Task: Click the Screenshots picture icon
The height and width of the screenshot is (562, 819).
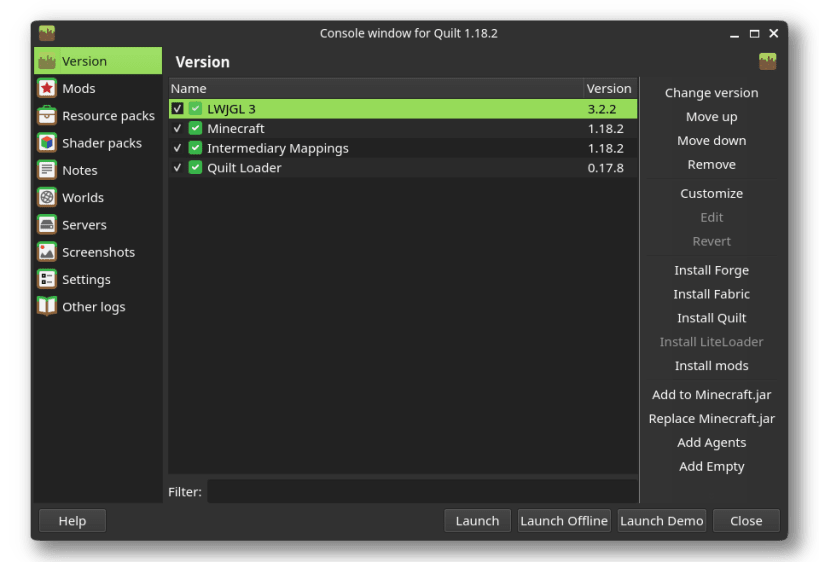Action: coord(47,252)
